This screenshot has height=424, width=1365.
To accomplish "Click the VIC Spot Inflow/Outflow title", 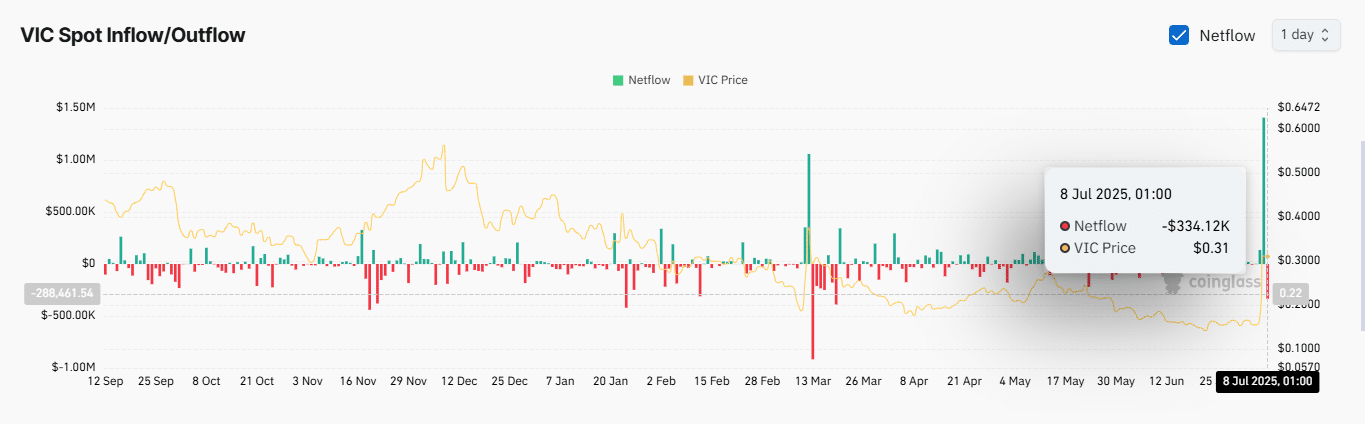I will (x=133, y=35).
